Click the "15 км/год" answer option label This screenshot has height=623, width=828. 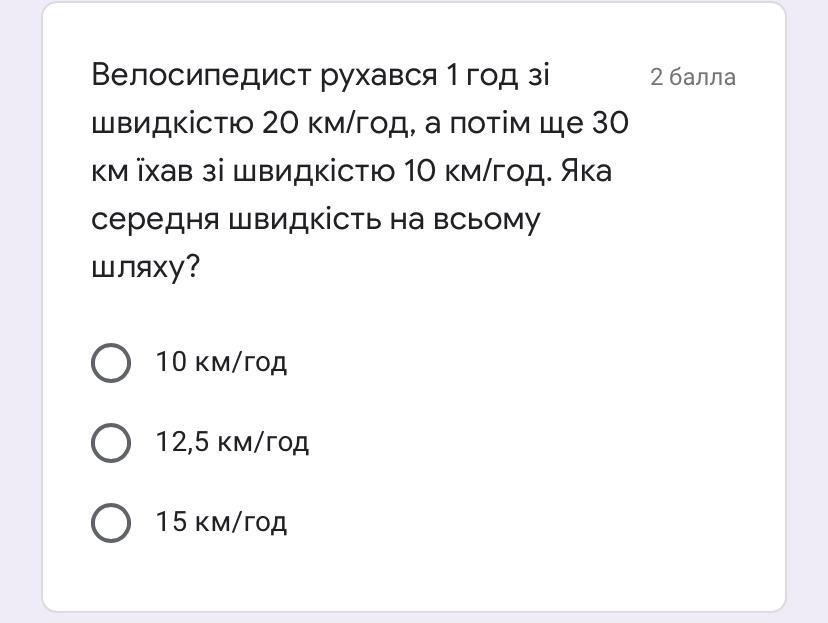(x=221, y=522)
